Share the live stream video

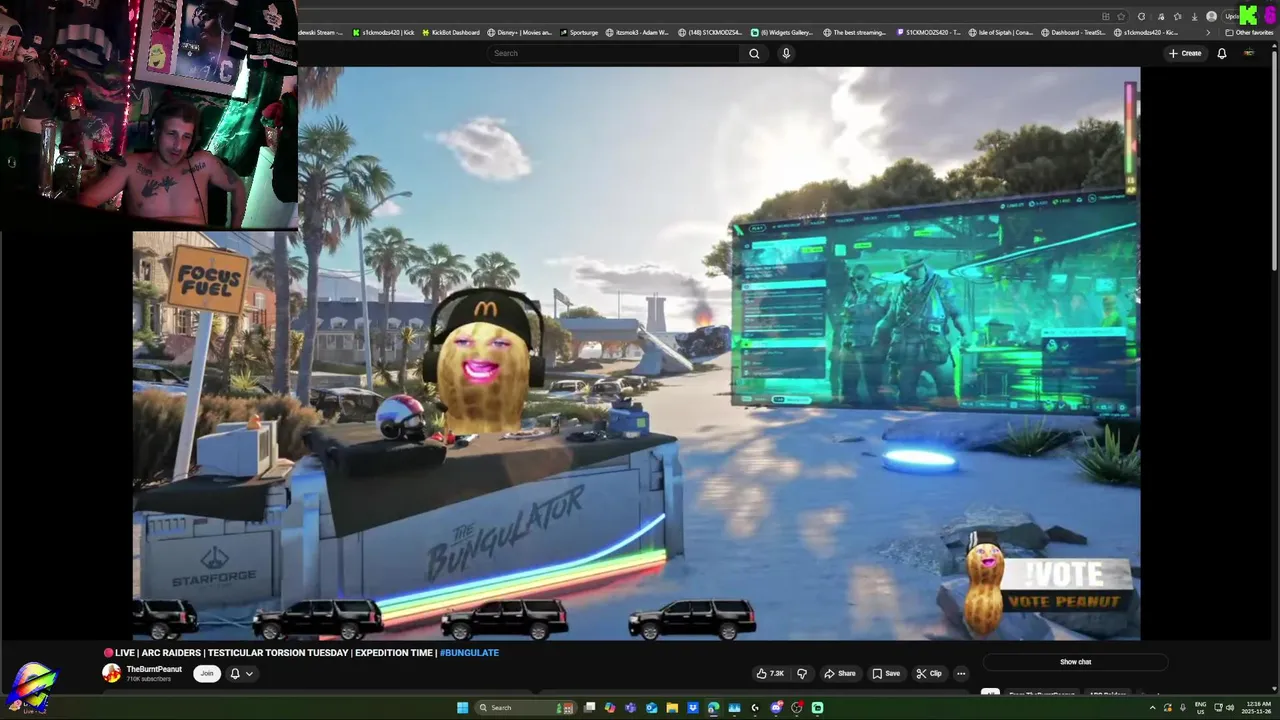(839, 673)
